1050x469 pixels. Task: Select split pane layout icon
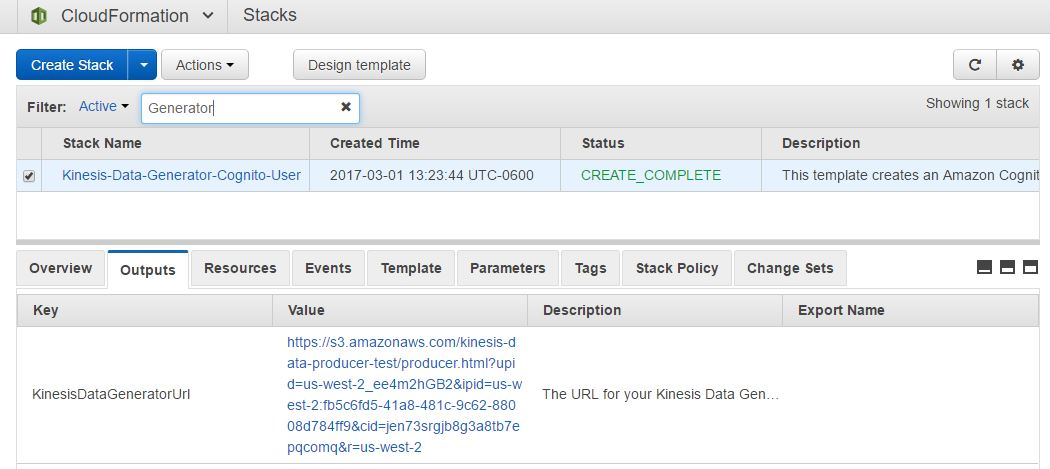pos(1007,267)
